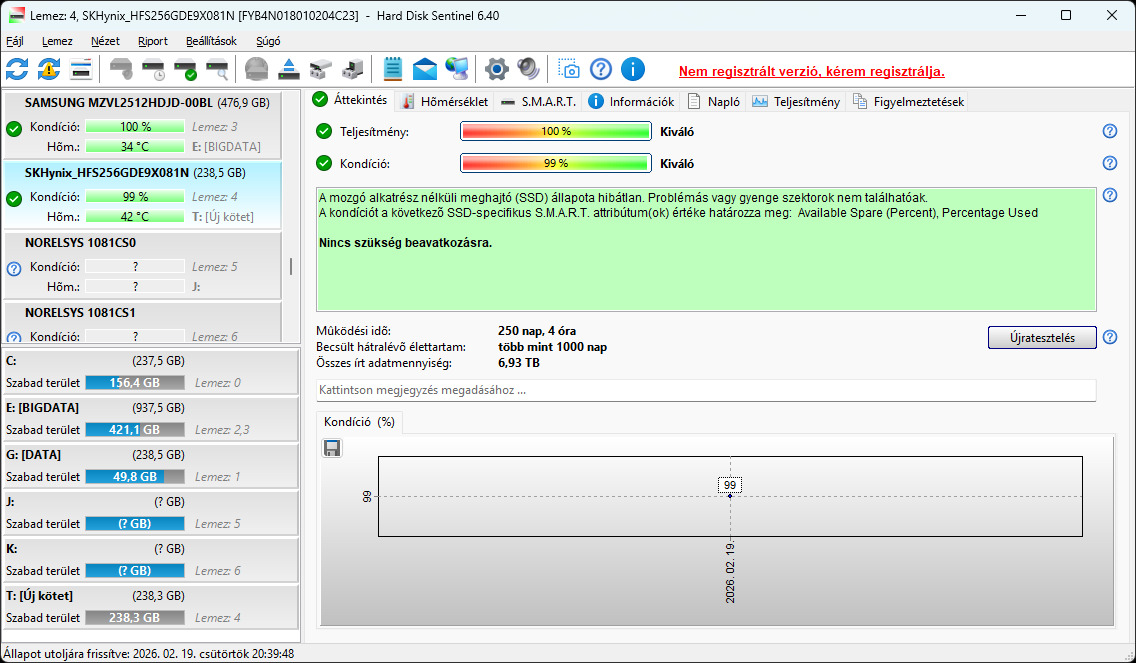
Task: Open the Súgó menu
Action: (x=268, y=41)
